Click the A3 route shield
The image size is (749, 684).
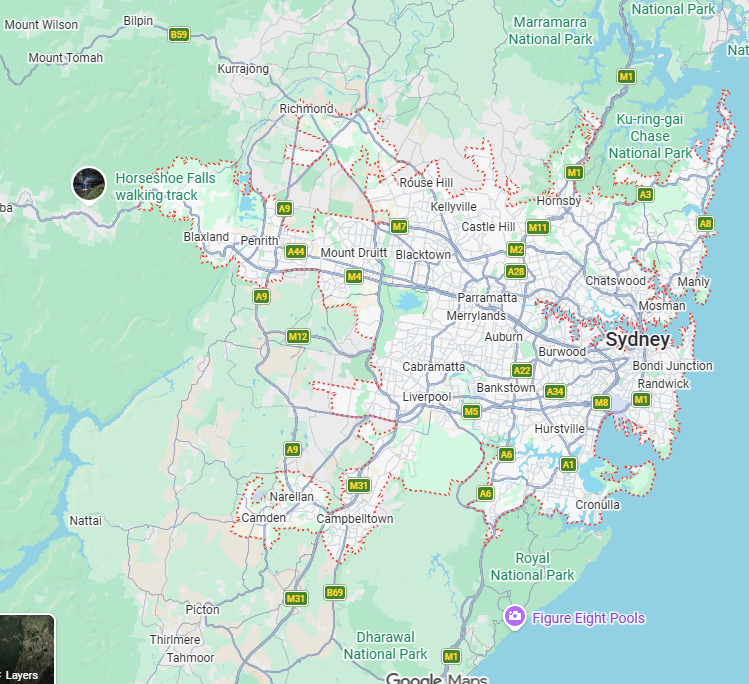pyautogui.click(x=645, y=194)
